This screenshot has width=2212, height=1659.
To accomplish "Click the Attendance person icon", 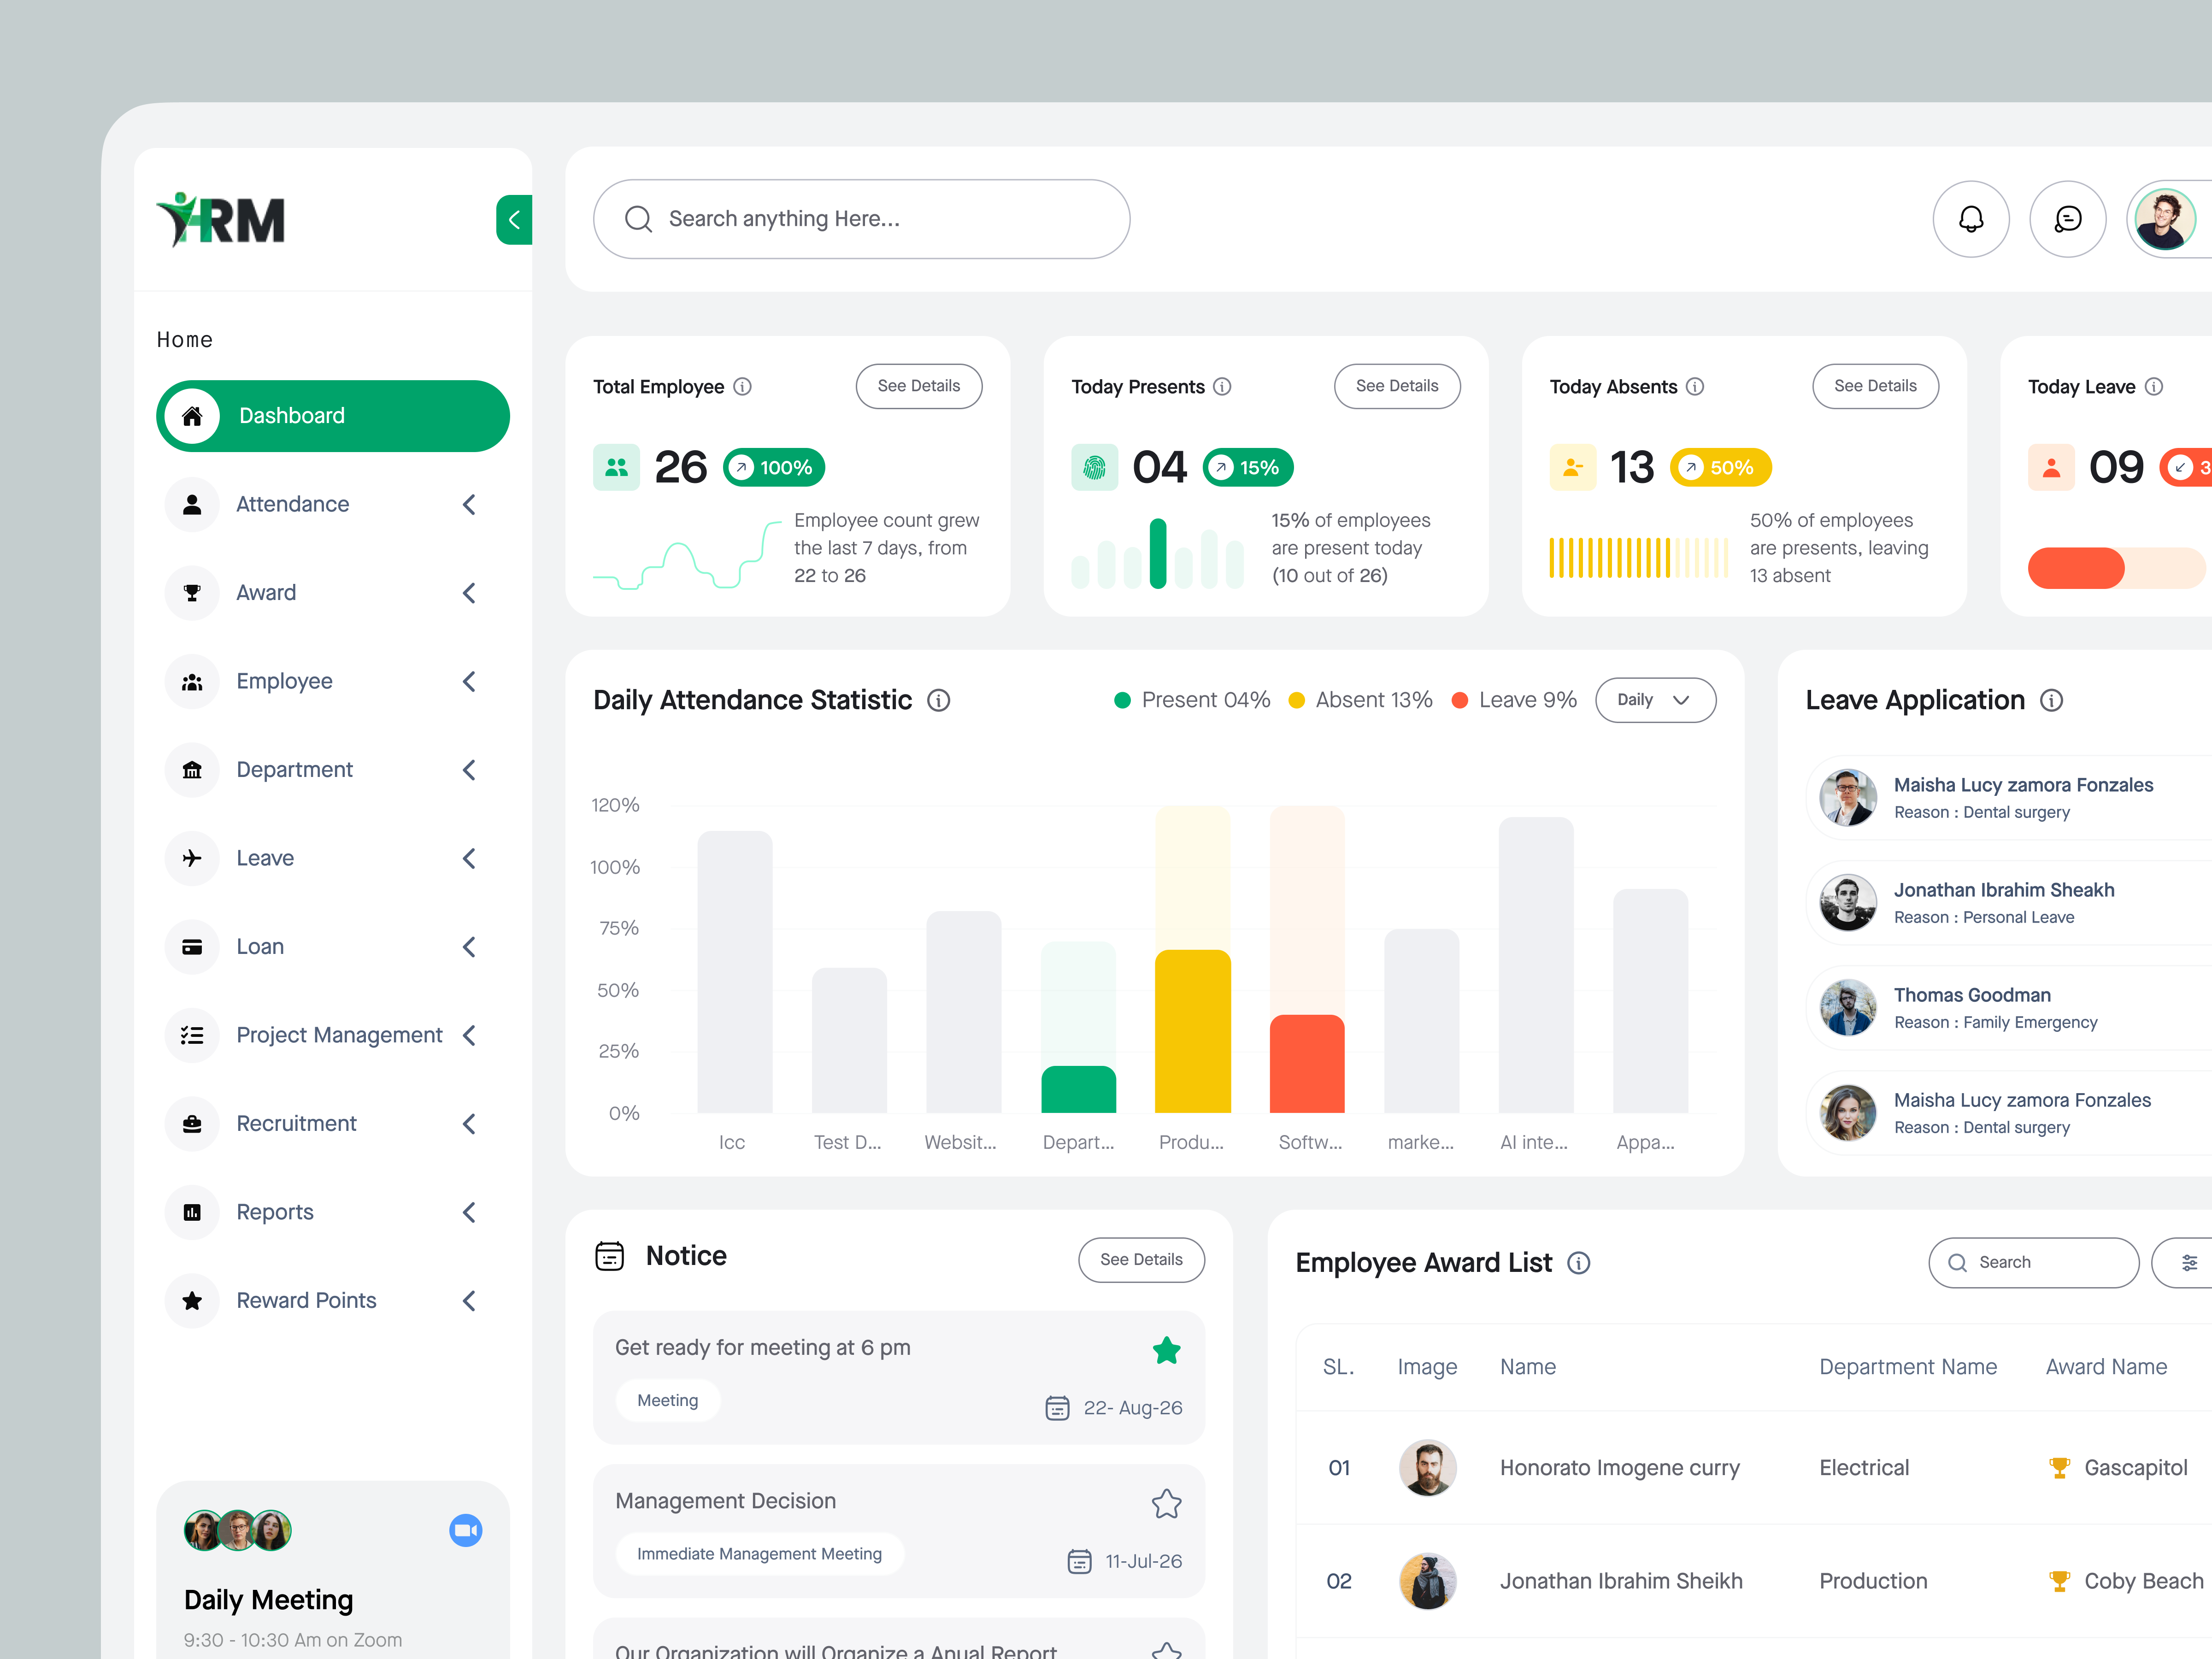I will pos(192,504).
